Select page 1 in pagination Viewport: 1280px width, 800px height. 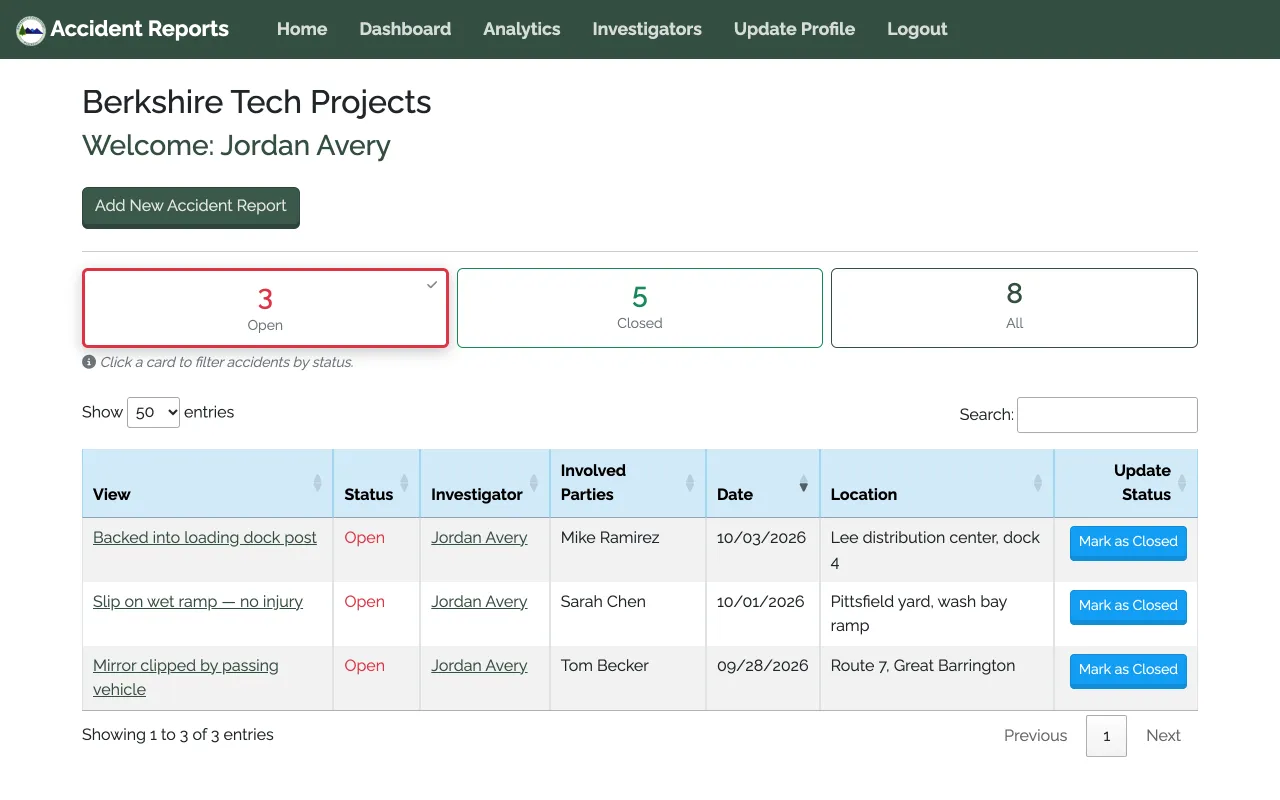(1106, 735)
